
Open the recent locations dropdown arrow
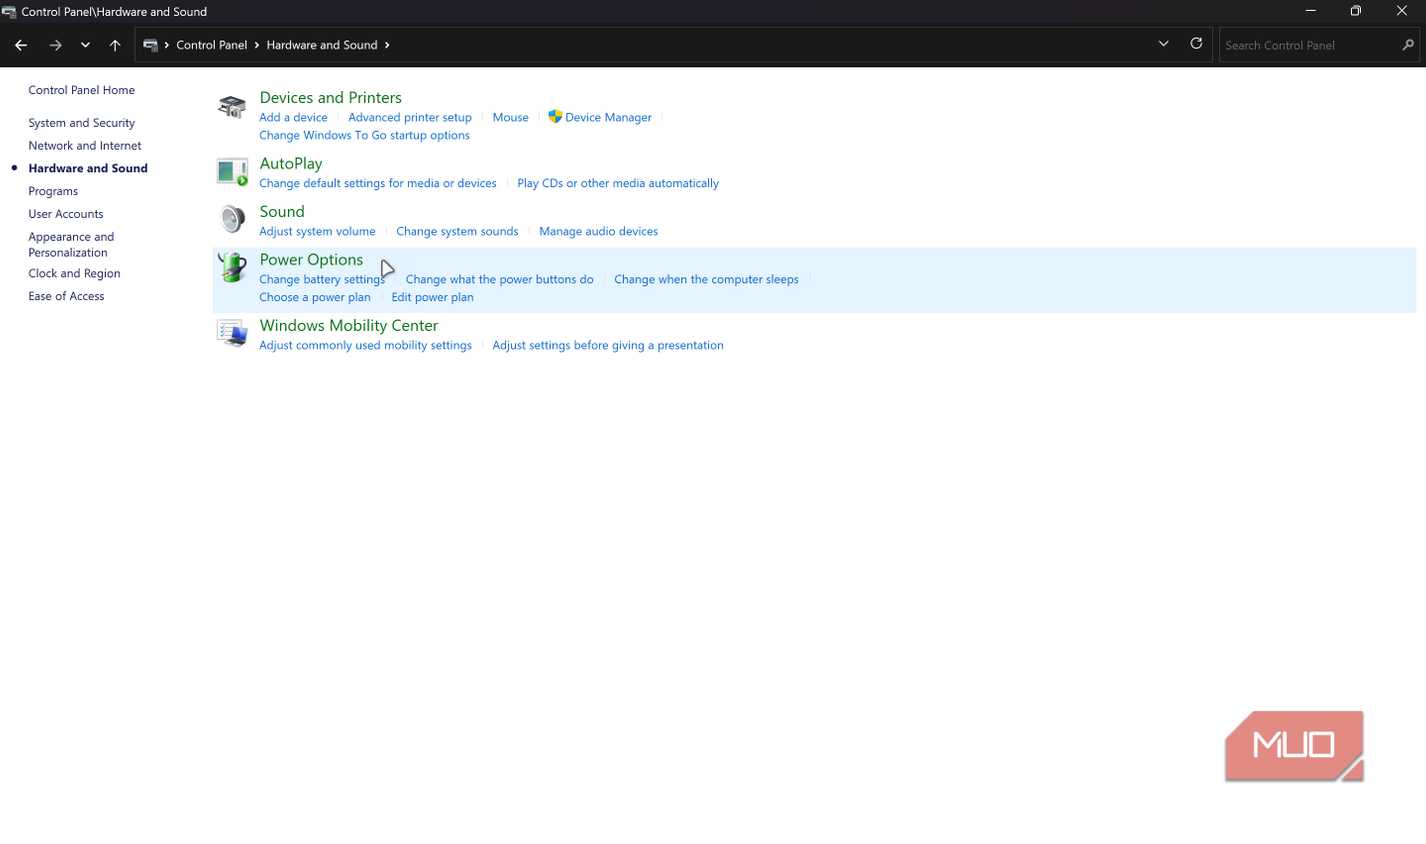coord(85,45)
